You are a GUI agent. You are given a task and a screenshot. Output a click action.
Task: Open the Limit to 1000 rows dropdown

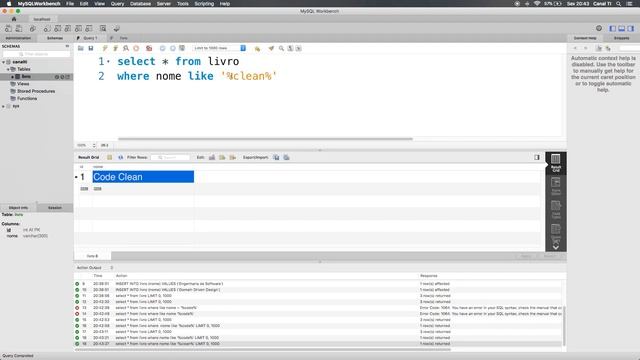(x=220, y=48)
